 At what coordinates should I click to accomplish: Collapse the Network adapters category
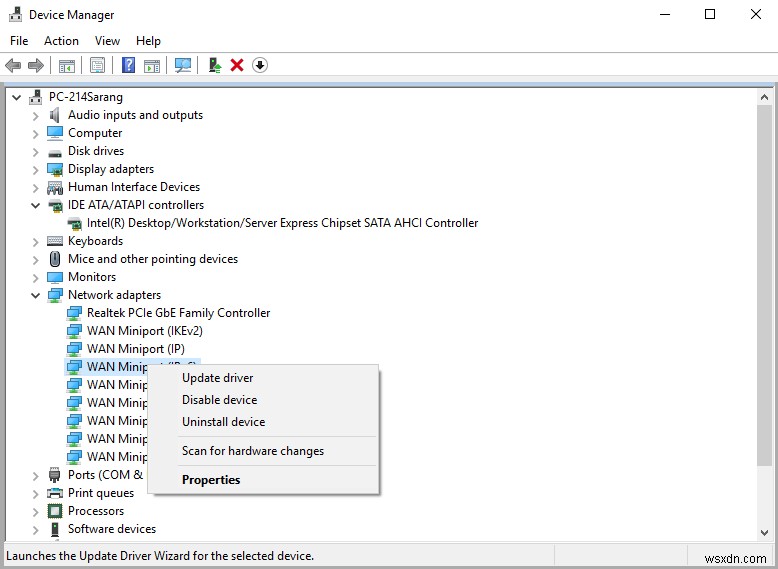pos(35,295)
